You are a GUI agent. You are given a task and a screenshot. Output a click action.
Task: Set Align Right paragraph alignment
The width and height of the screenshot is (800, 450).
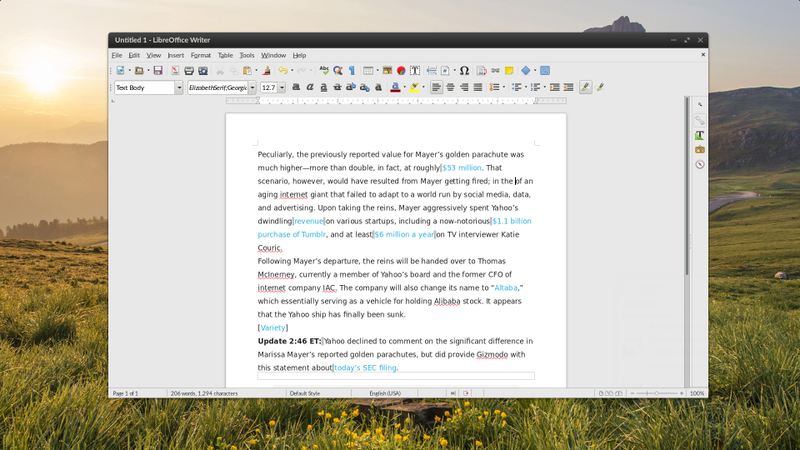click(464, 87)
